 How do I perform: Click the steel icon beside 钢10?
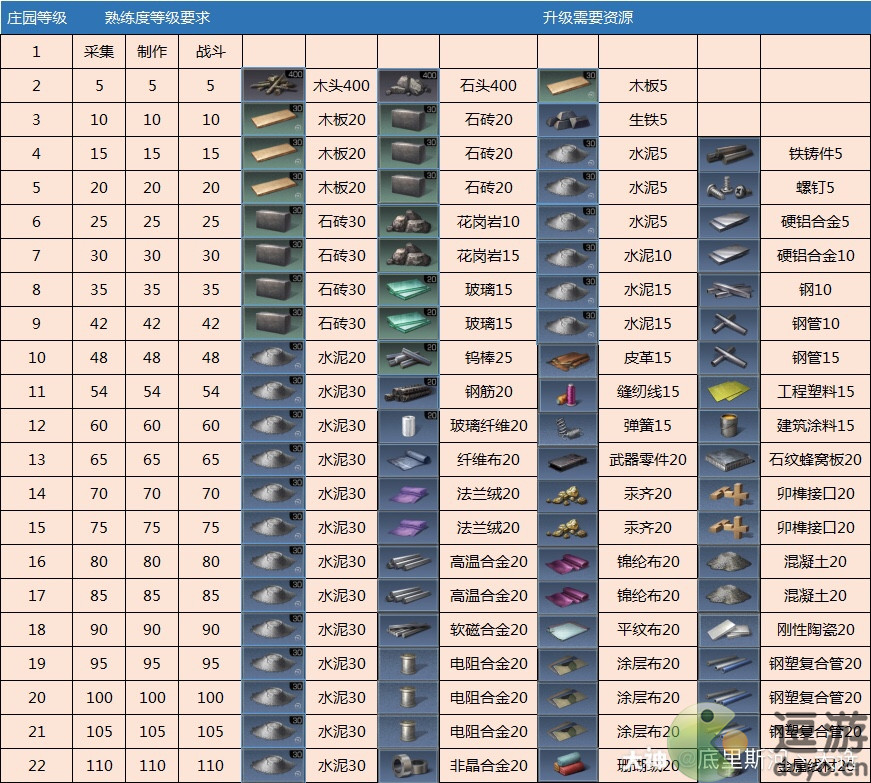tap(729, 289)
